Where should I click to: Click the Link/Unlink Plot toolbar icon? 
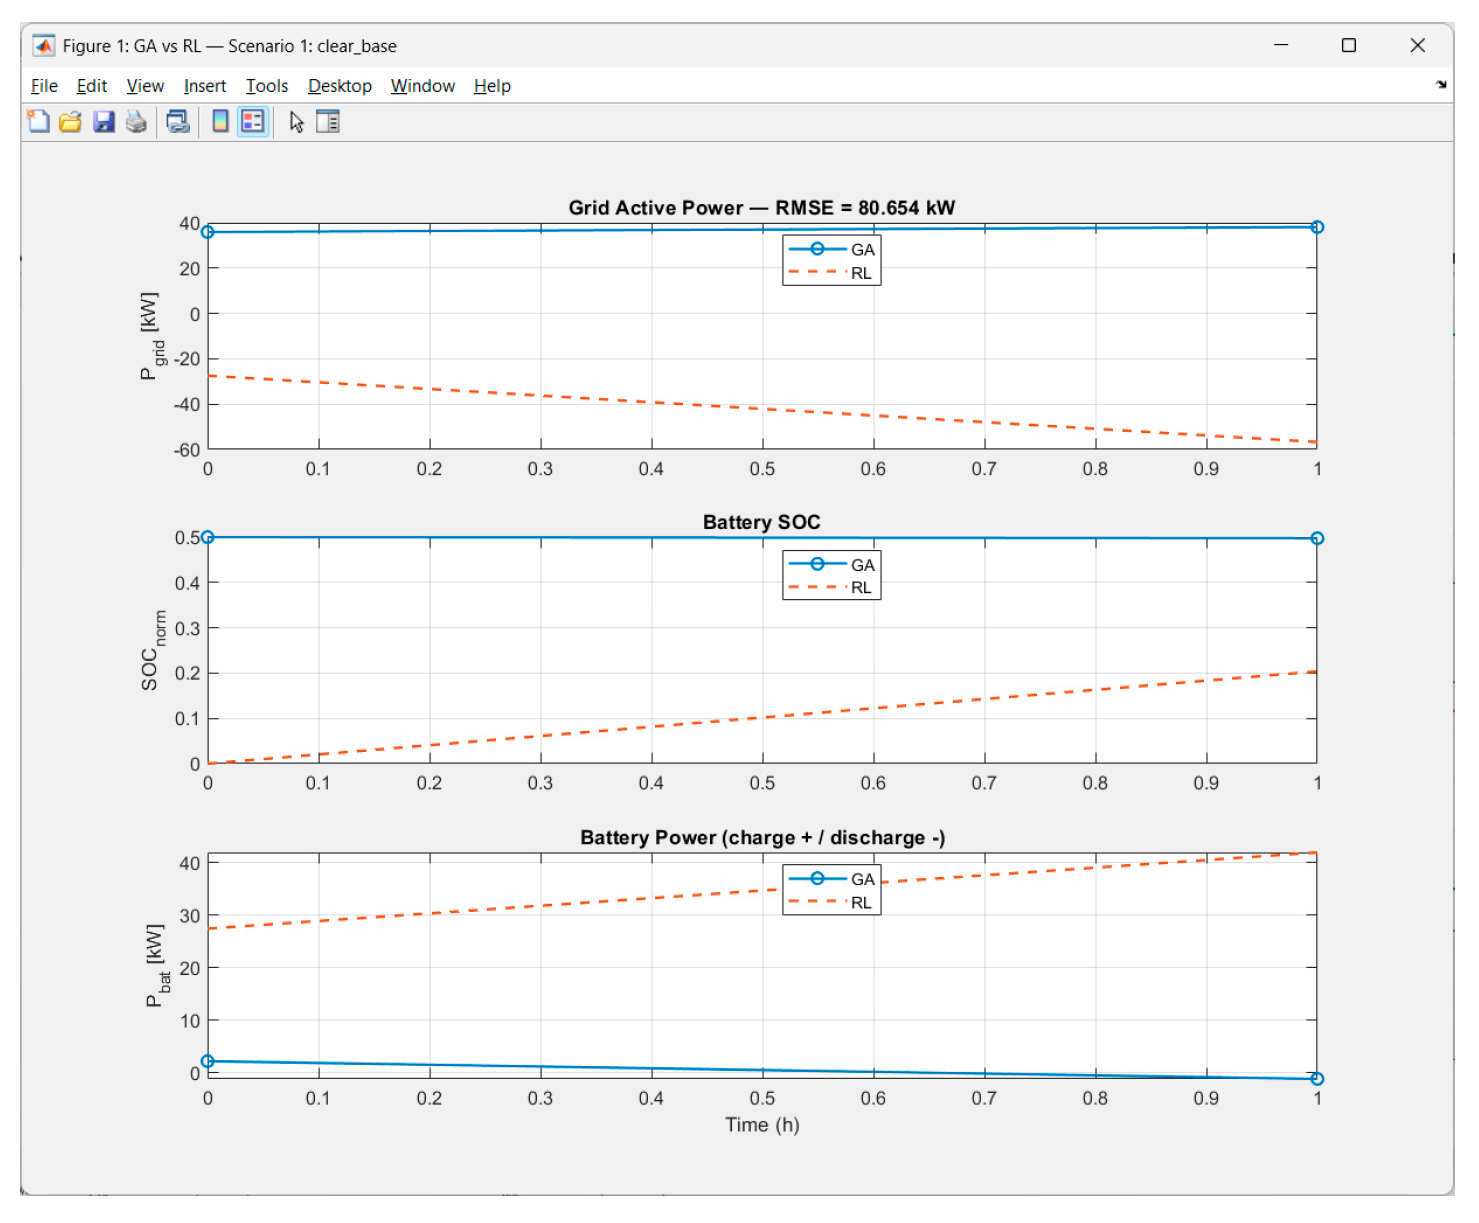(178, 122)
